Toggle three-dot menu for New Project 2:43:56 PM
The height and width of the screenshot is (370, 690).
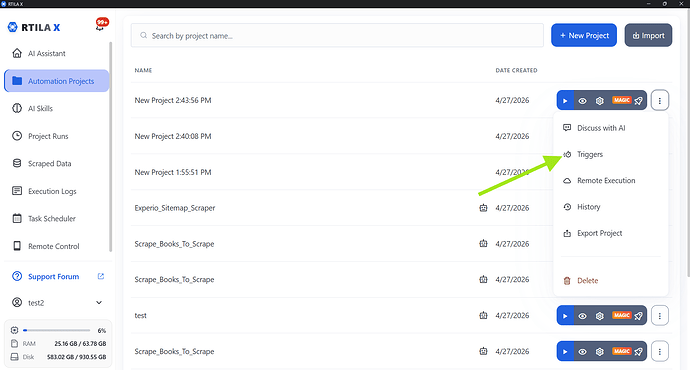660,100
